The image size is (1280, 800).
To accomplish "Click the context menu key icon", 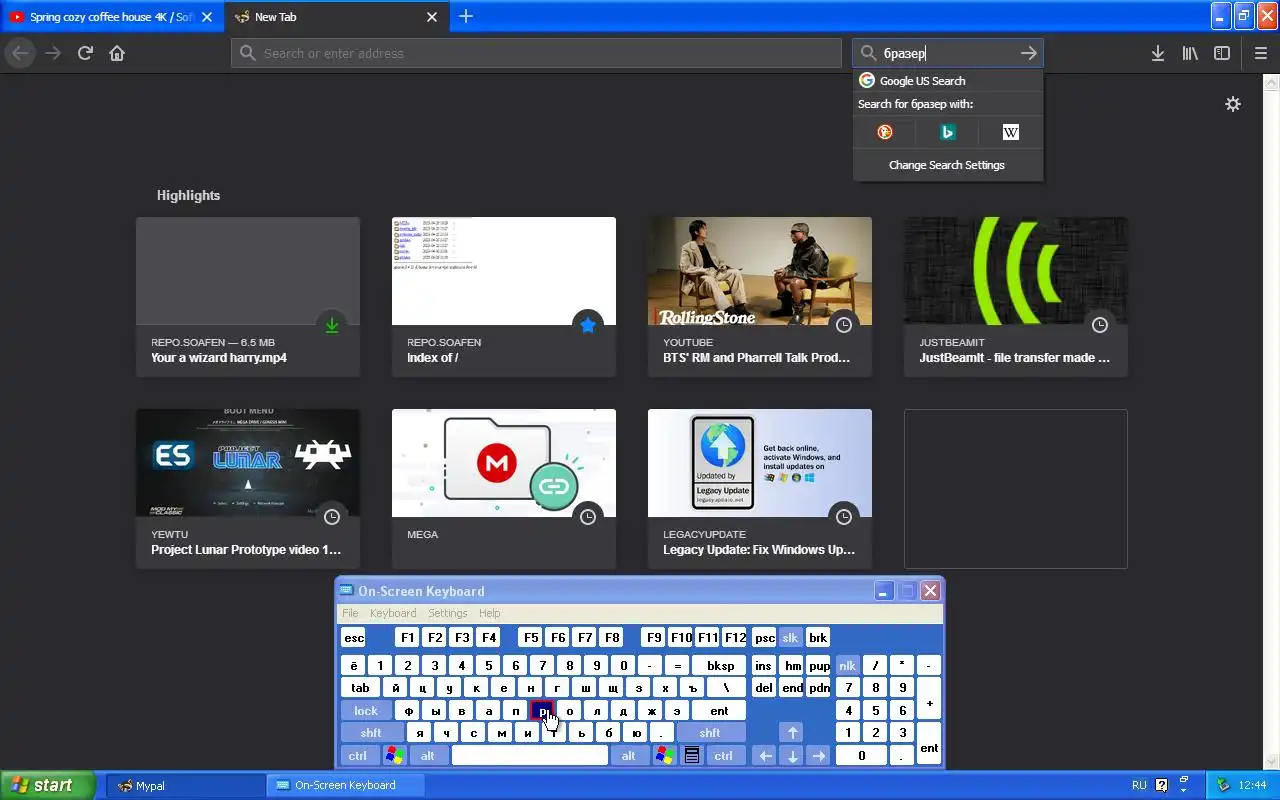I will pos(691,756).
